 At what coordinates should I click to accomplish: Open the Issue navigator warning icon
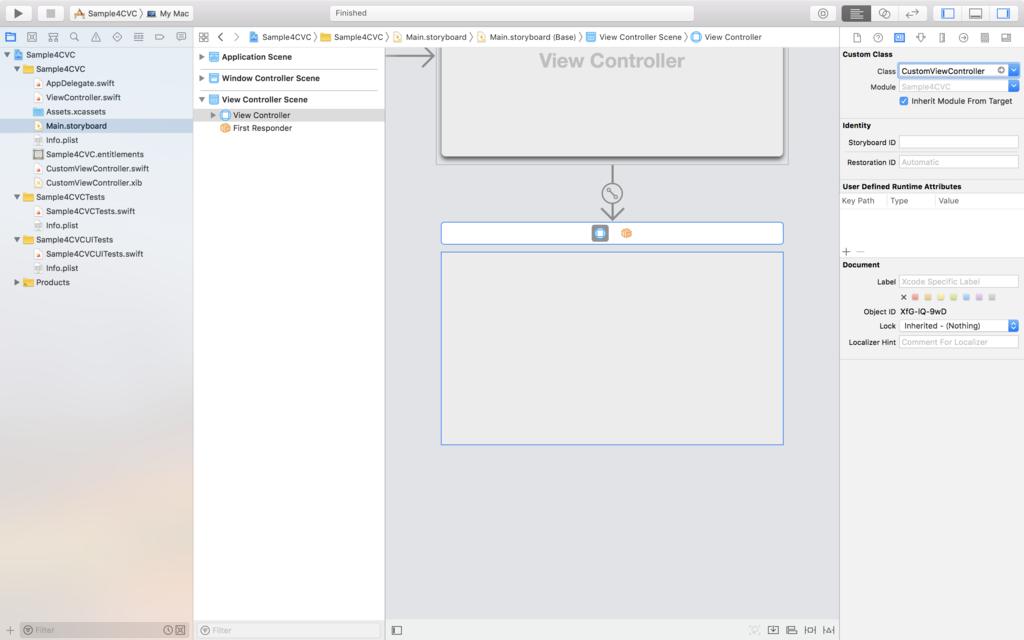coord(96,37)
